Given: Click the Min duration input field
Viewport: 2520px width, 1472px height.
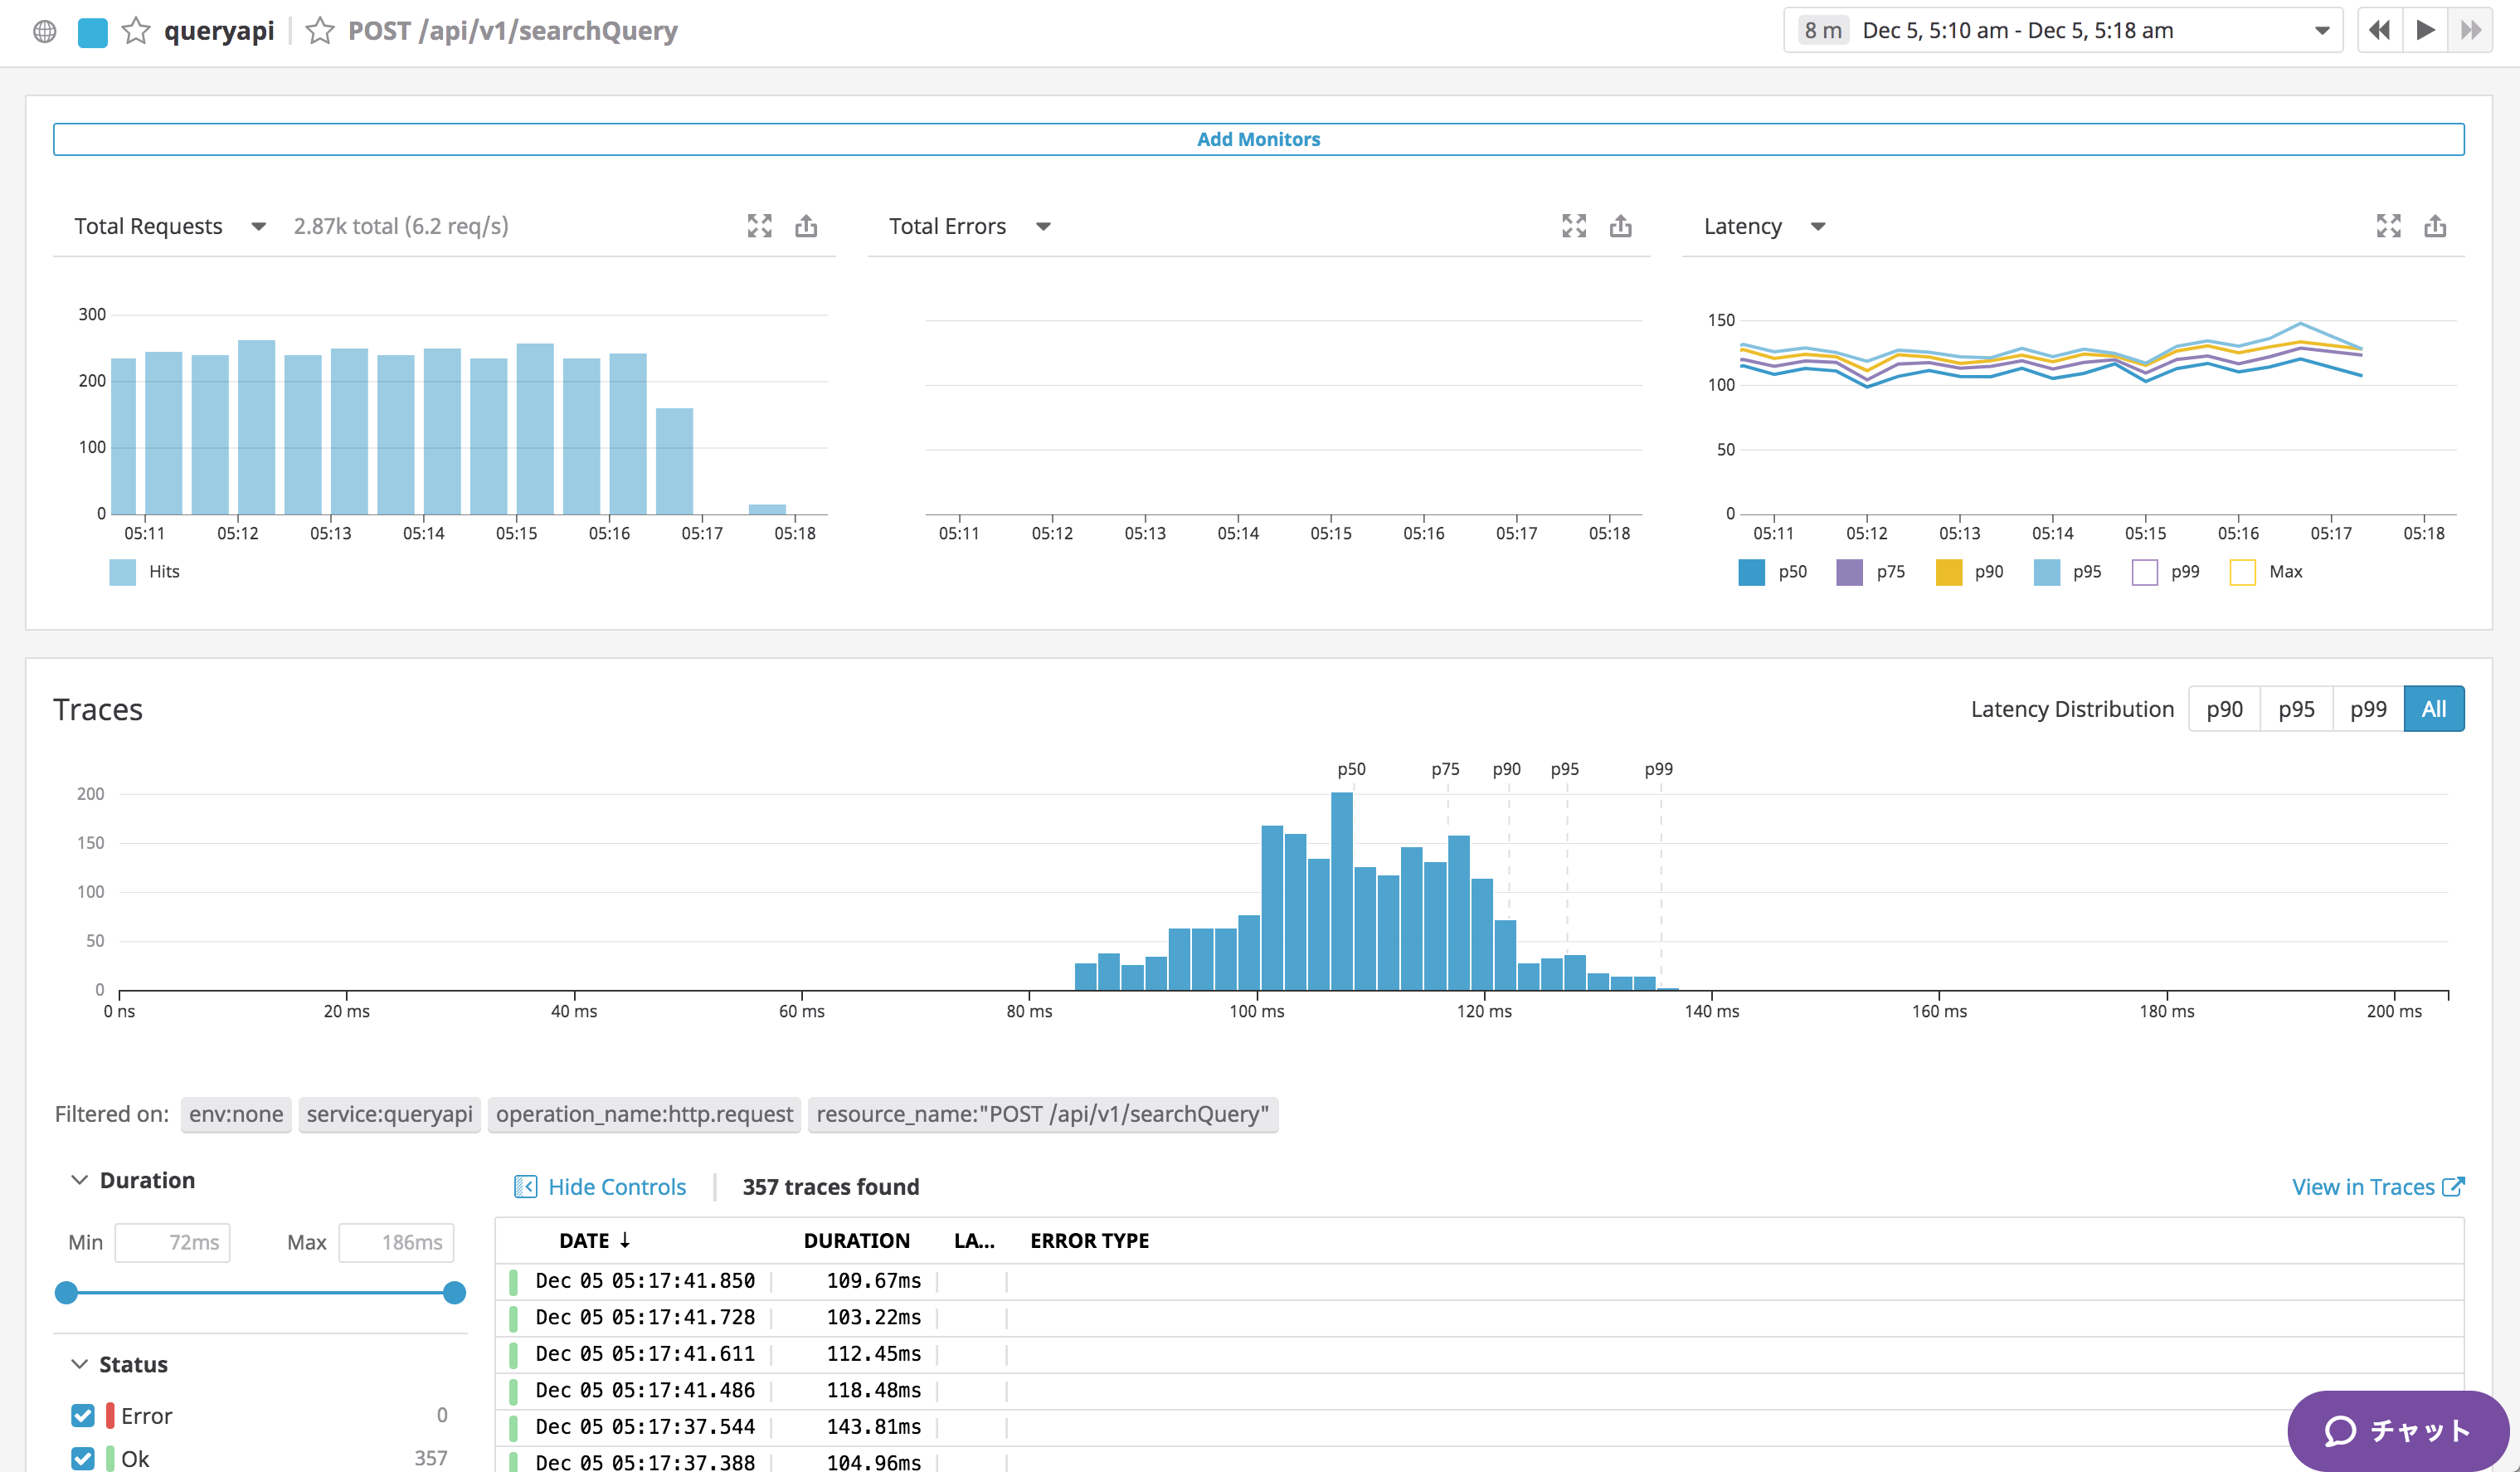Looking at the screenshot, I should (x=173, y=1242).
